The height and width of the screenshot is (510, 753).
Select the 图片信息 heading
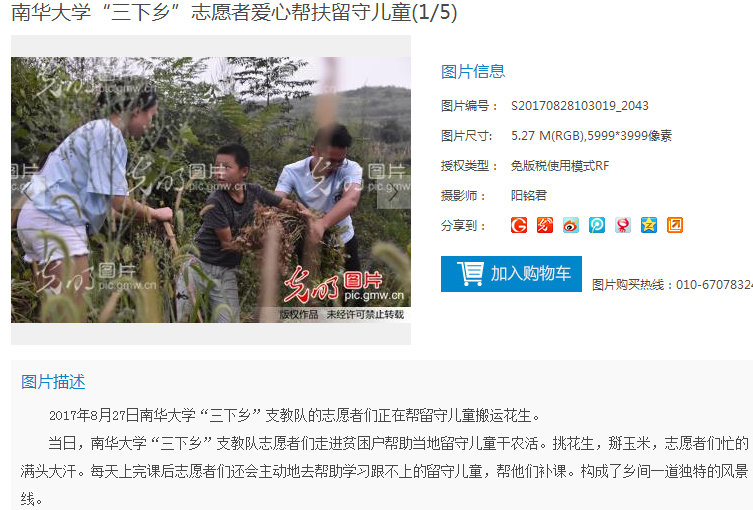point(473,72)
